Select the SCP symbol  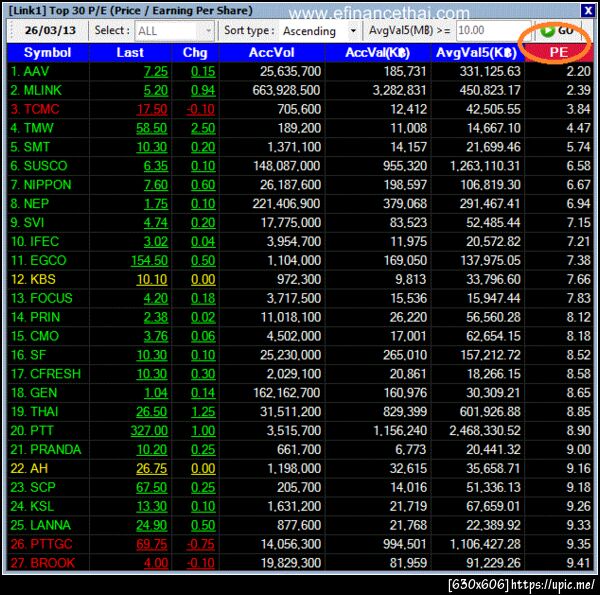pos(33,487)
